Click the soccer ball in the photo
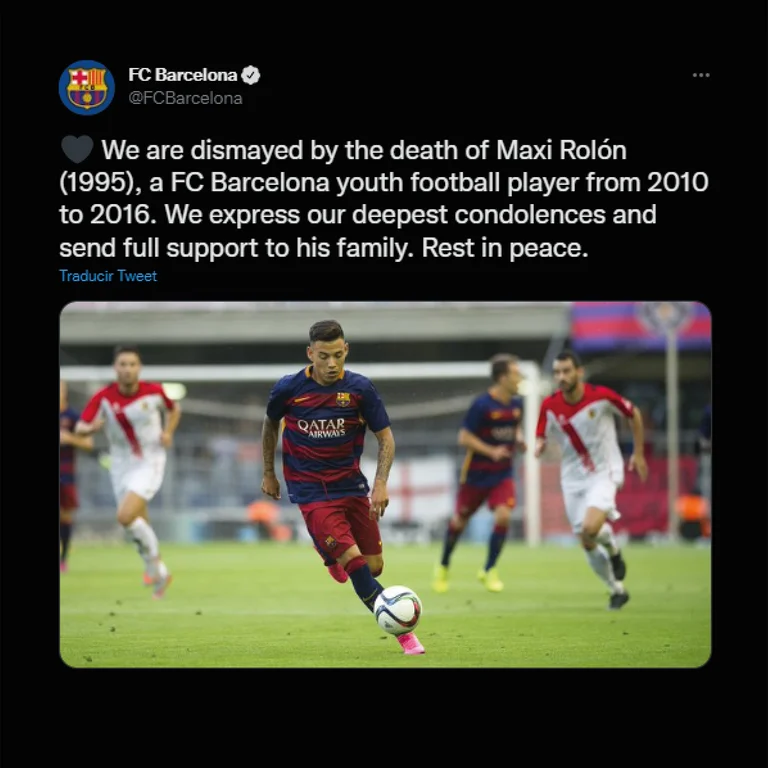Image resolution: width=768 pixels, height=768 pixels. coord(397,610)
